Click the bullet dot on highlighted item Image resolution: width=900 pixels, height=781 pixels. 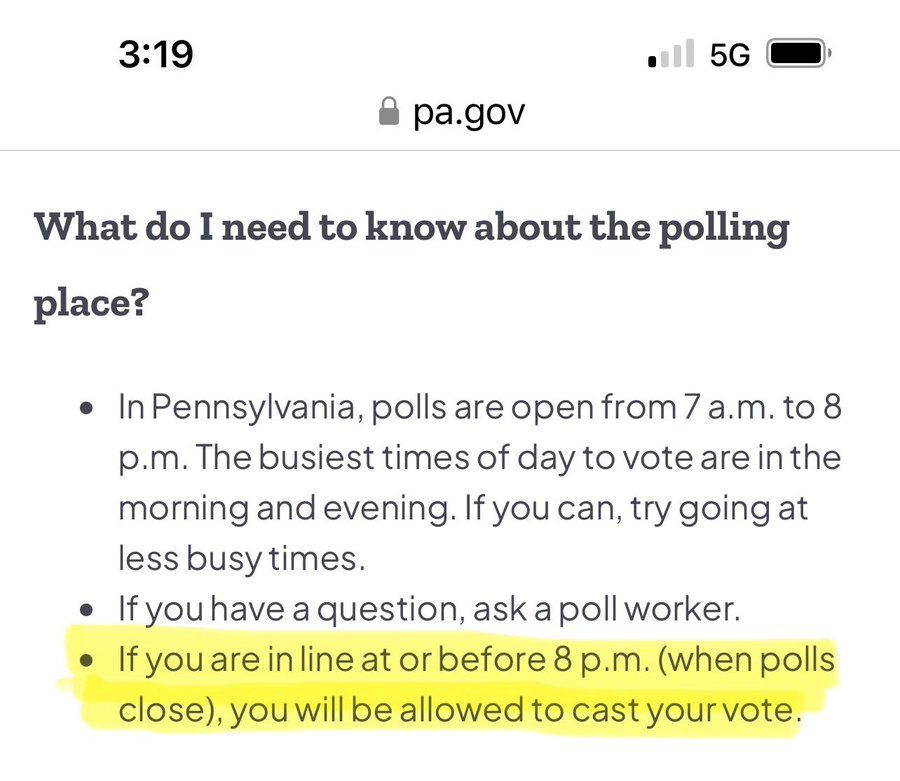tap(88, 662)
